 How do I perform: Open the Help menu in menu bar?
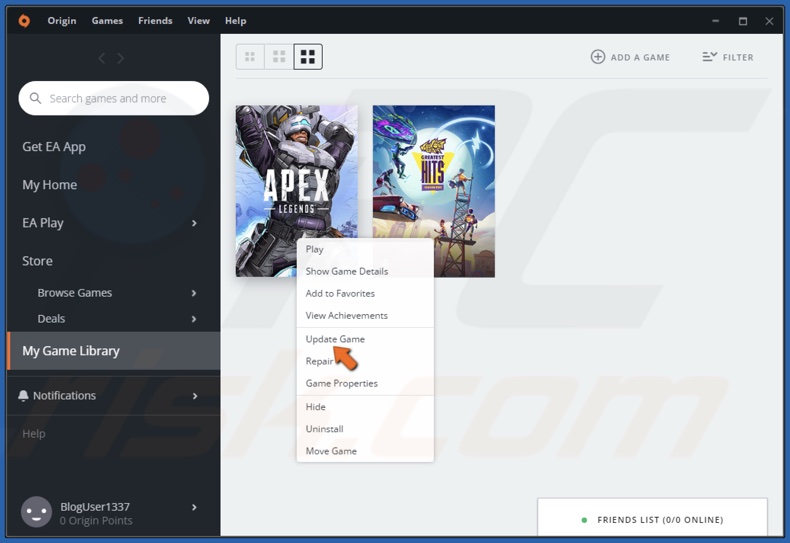235,21
